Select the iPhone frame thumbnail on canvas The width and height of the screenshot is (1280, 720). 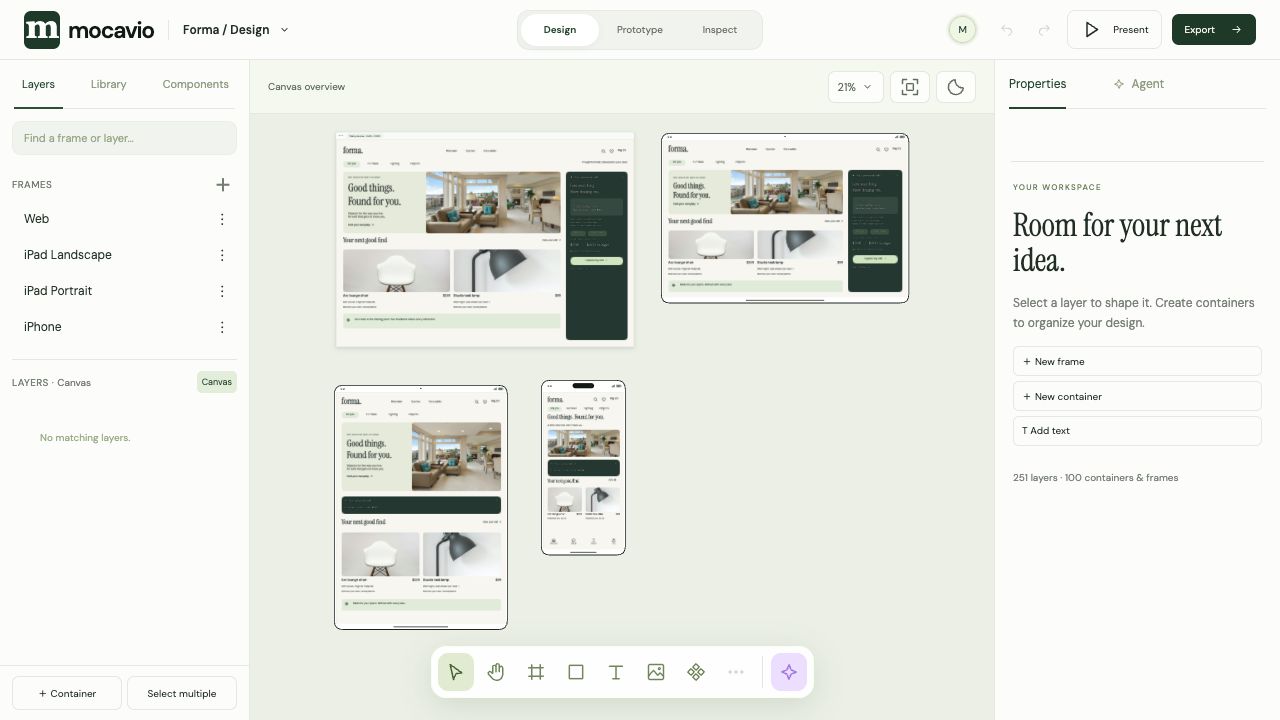click(x=583, y=467)
